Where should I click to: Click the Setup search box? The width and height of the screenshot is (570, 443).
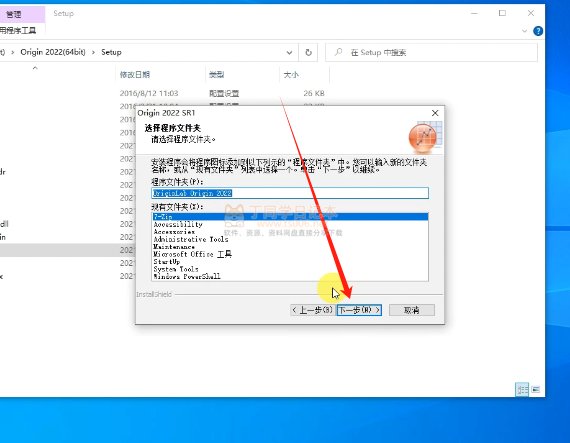[431, 52]
